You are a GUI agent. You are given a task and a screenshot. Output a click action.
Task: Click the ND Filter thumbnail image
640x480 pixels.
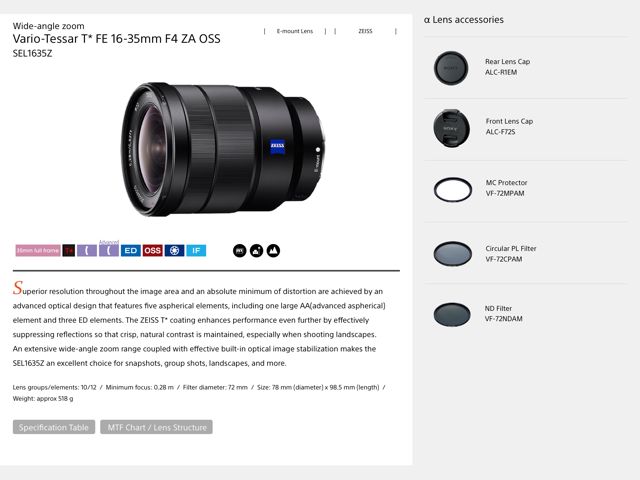452,314
